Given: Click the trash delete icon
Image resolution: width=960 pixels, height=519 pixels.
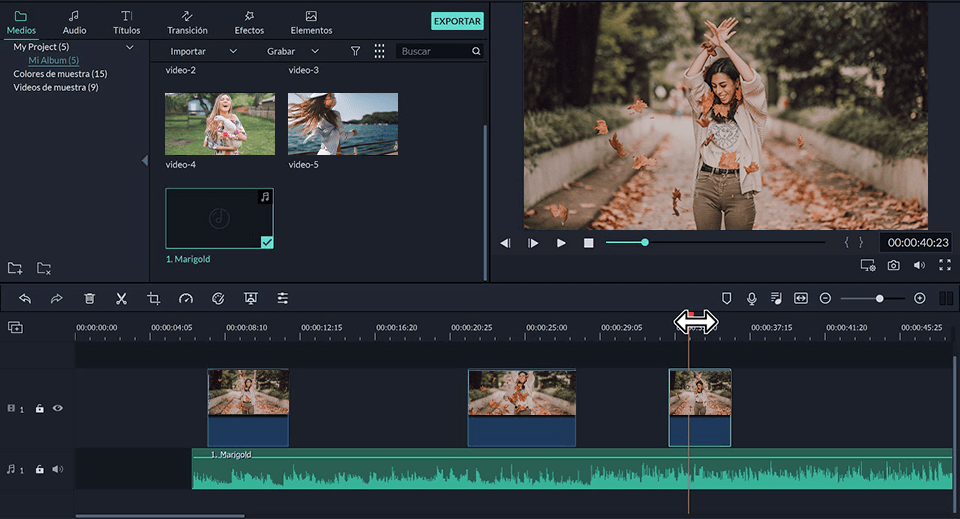Looking at the screenshot, I should pyautogui.click(x=89, y=299).
